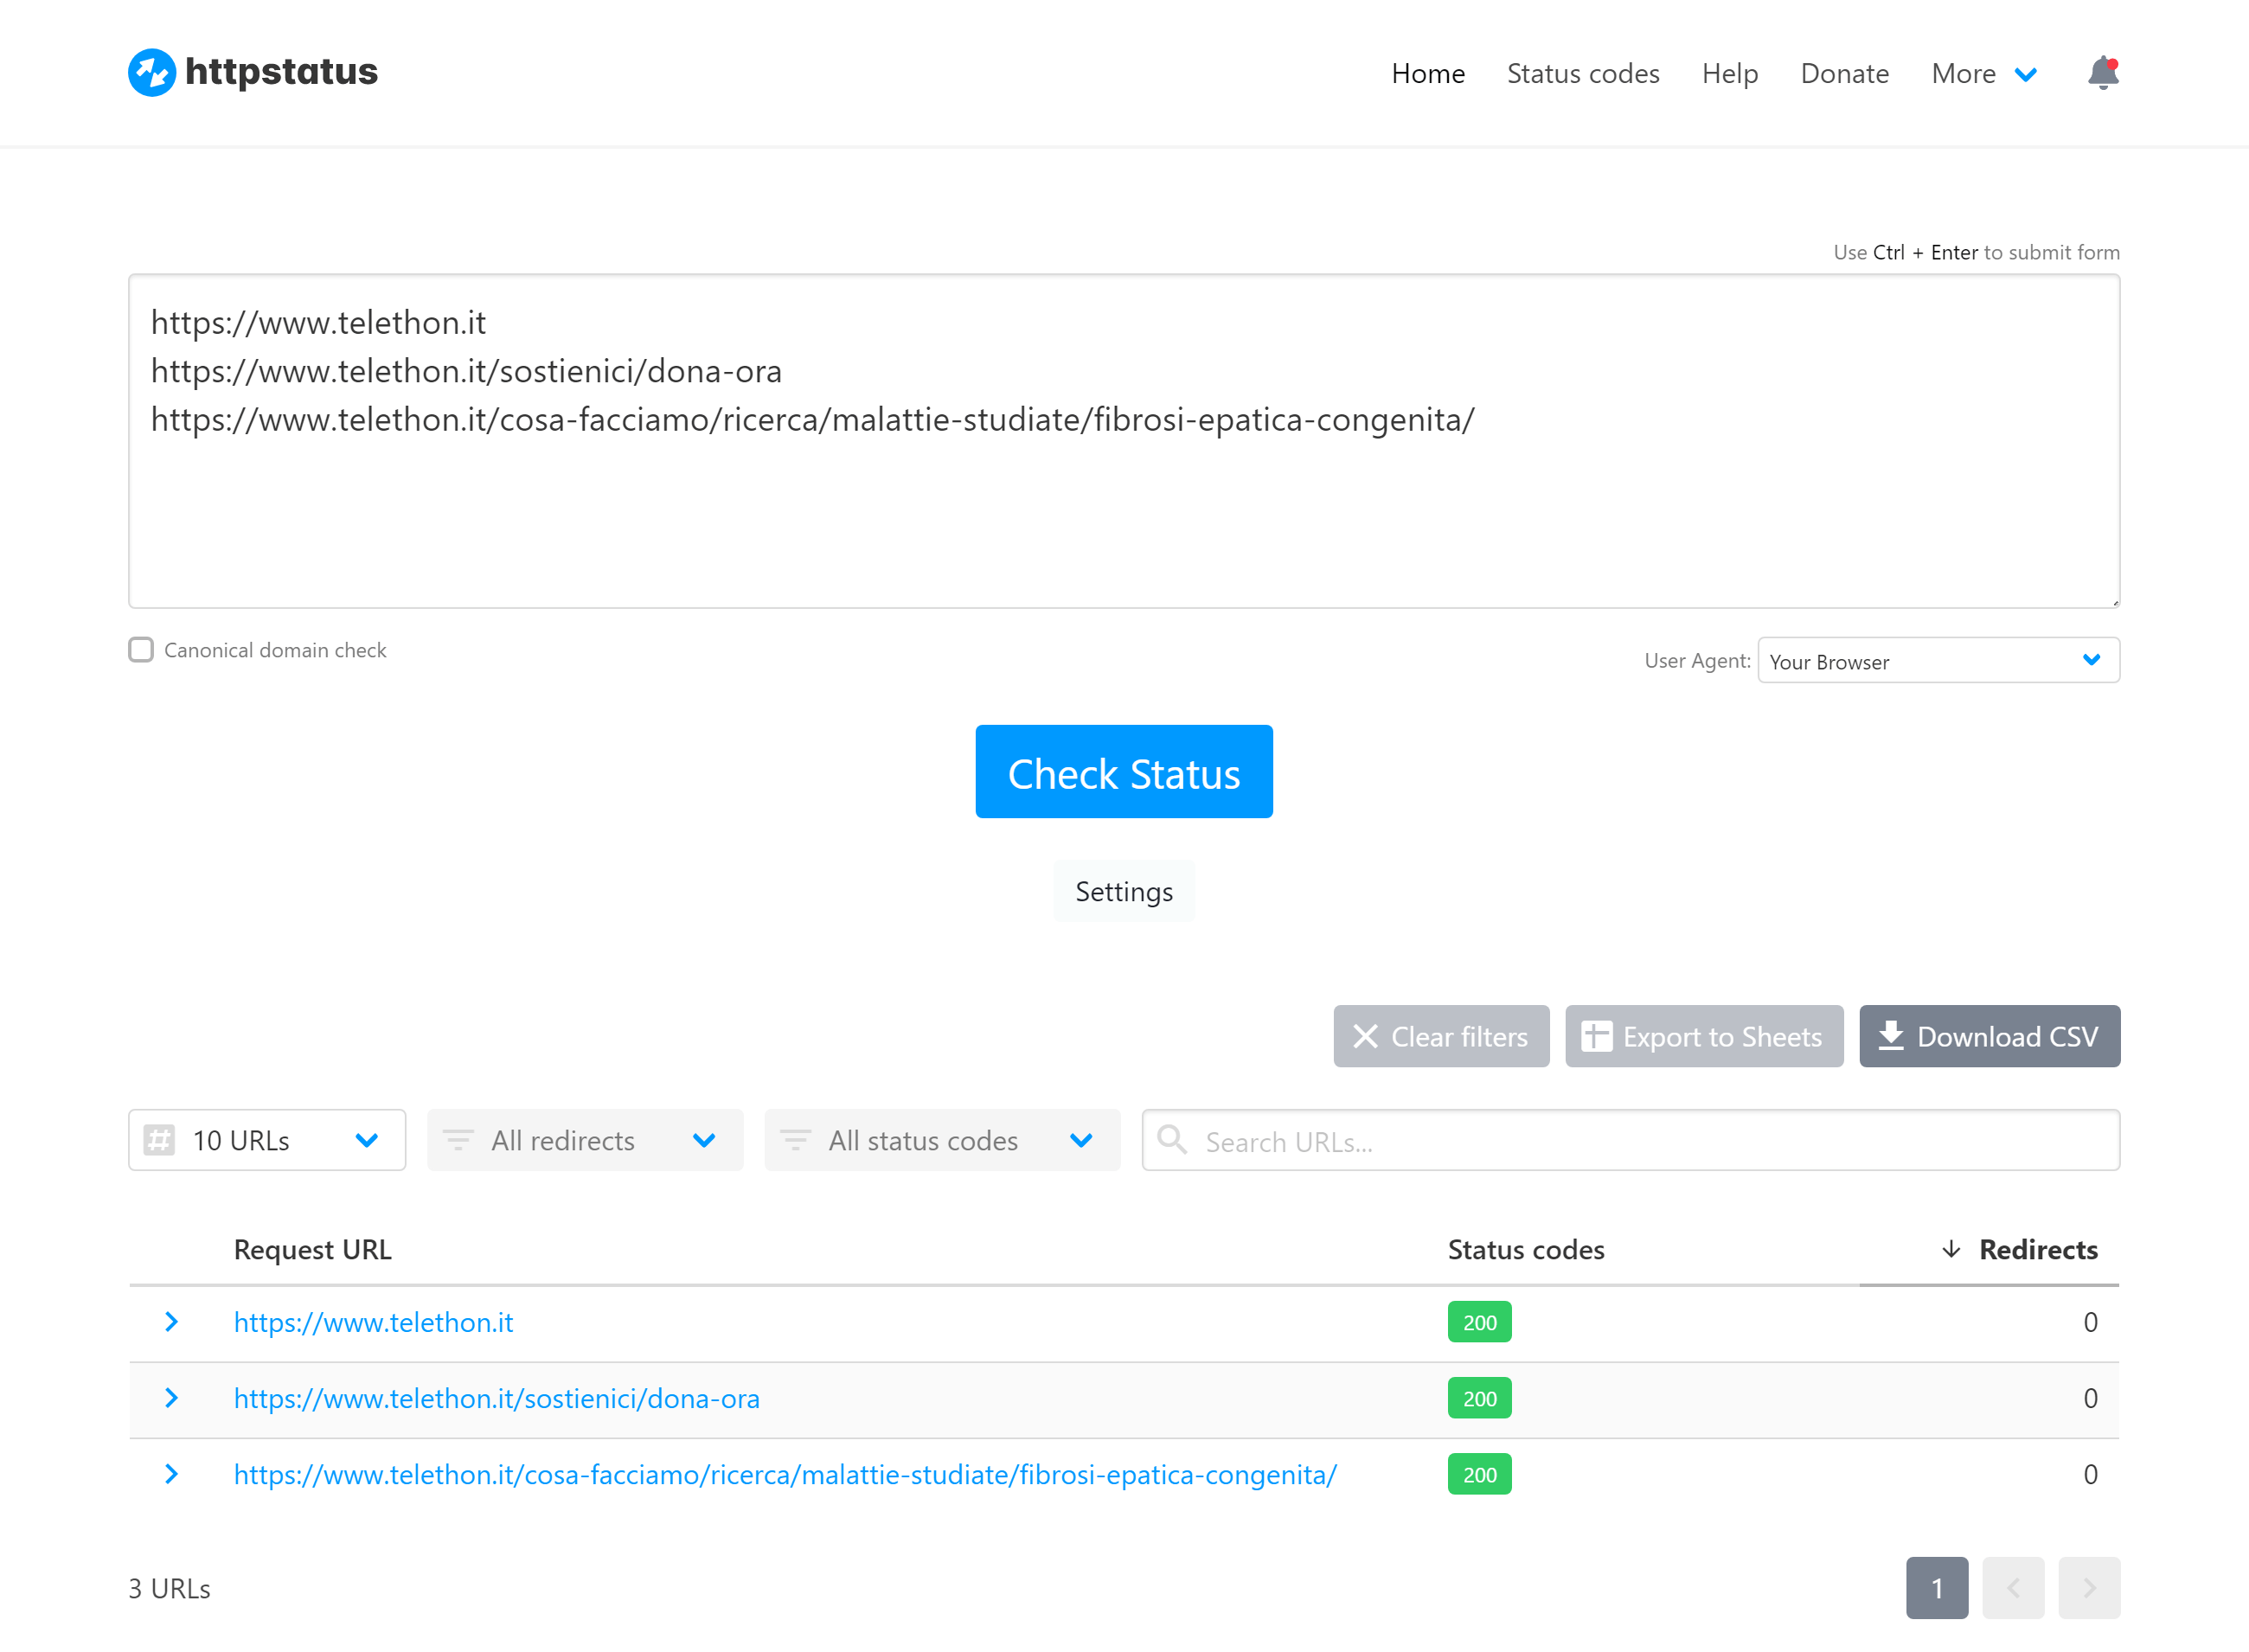
Task: Sort by the Redirects column header
Action: pyautogui.click(x=2038, y=1249)
